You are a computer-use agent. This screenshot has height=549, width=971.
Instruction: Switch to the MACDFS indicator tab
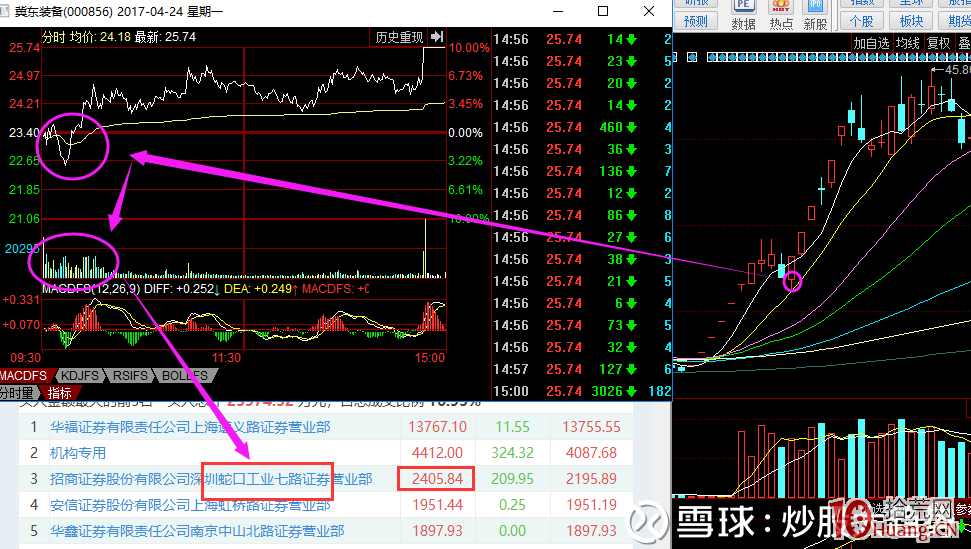click(25, 376)
